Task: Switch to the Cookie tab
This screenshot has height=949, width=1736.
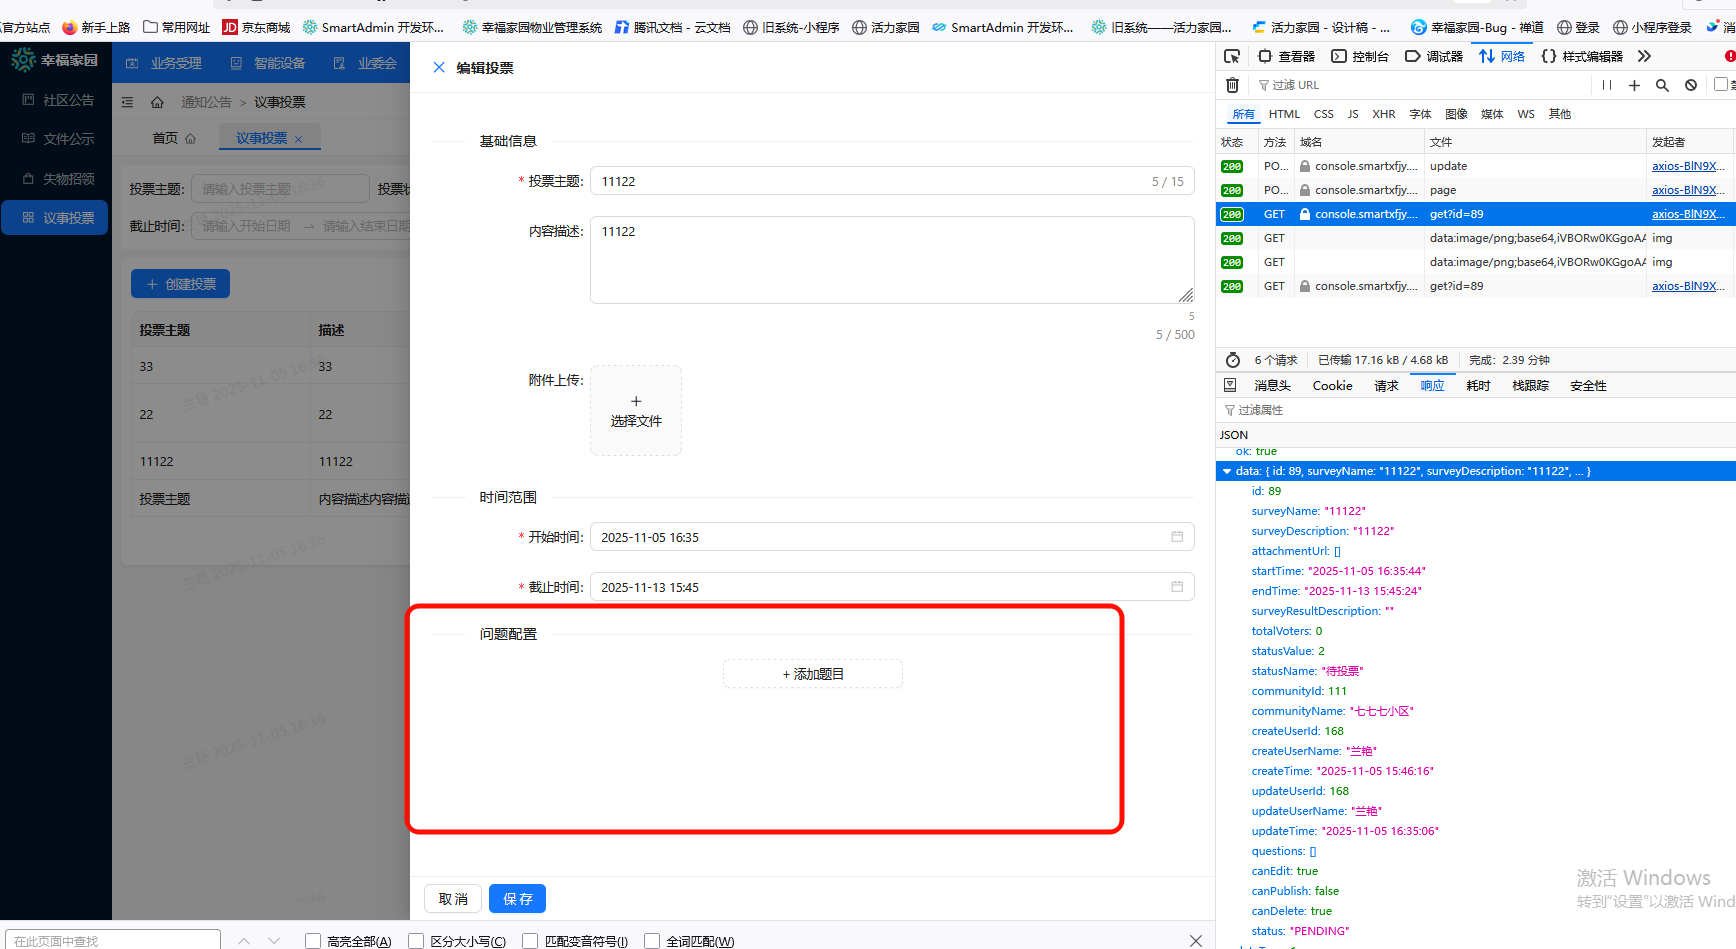Action: click(1332, 384)
